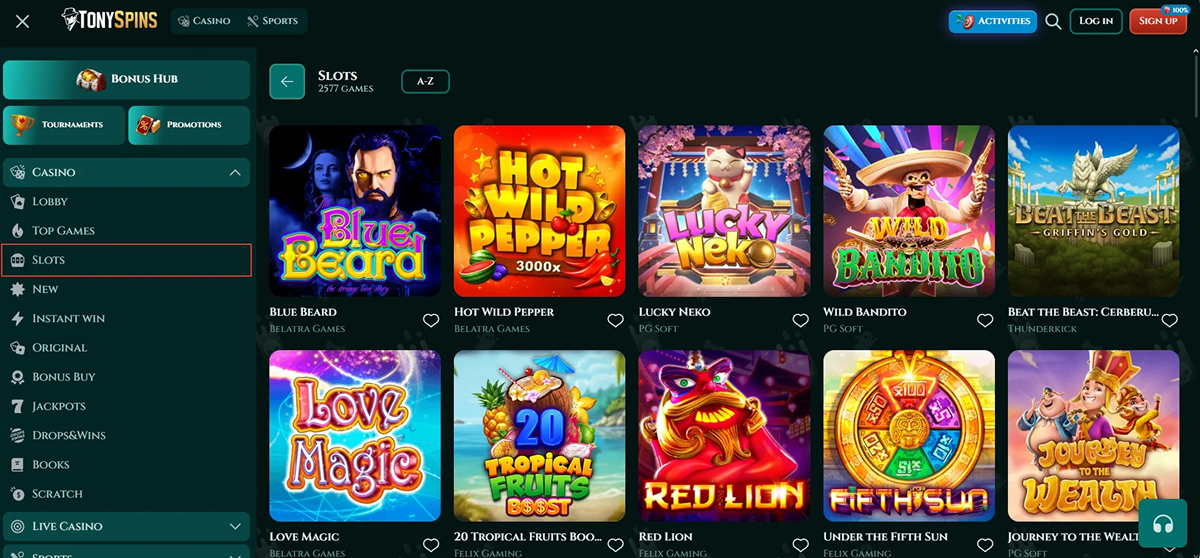Open the Hot Wild Pepper game thumbnail
Viewport: 1200px width, 558px height.
[x=540, y=211]
